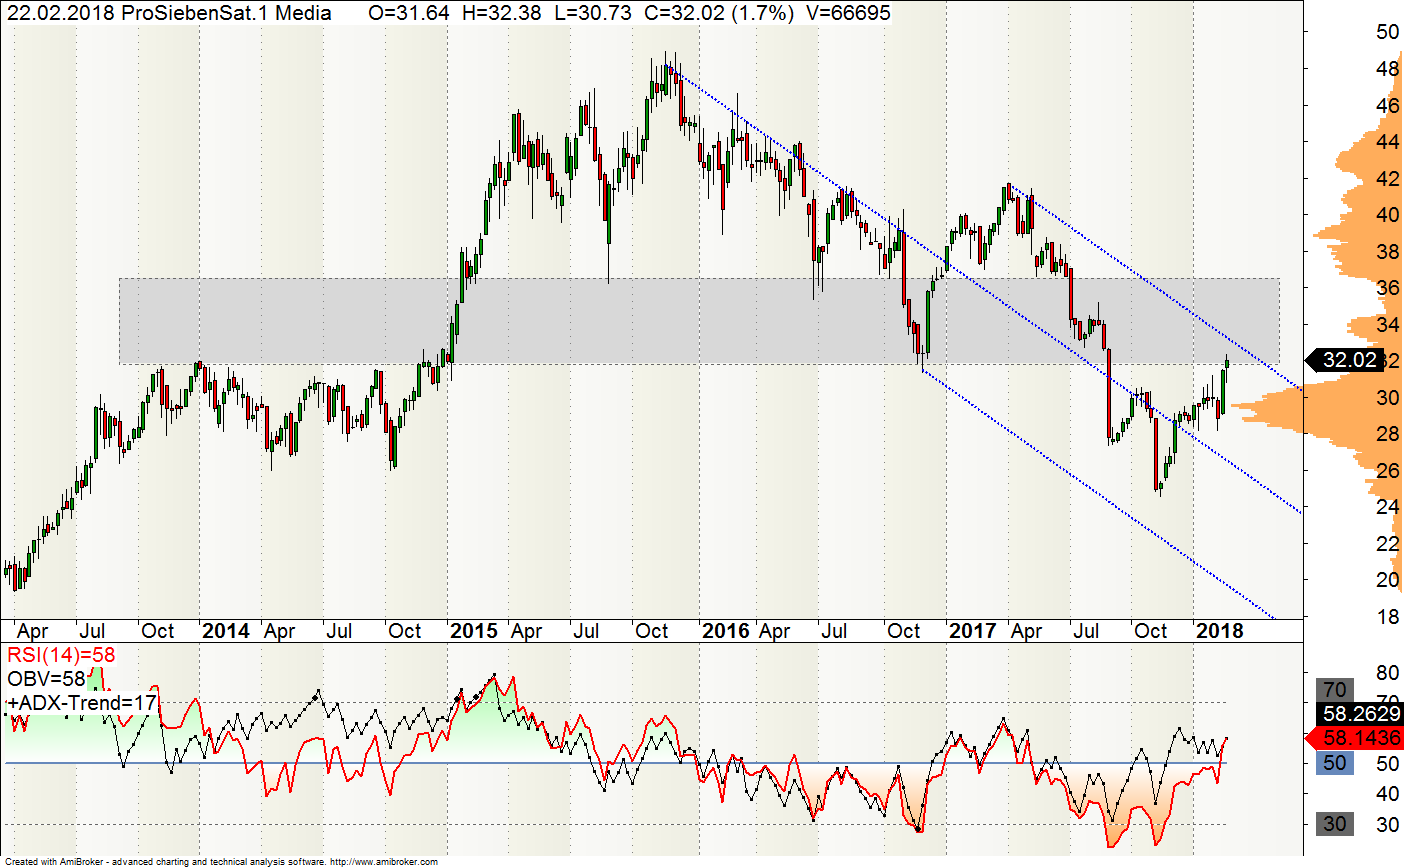This screenshot has width=1404, height=868.
Task: Click the +ADX-Trend=17 indicator label
Action: 82,704
